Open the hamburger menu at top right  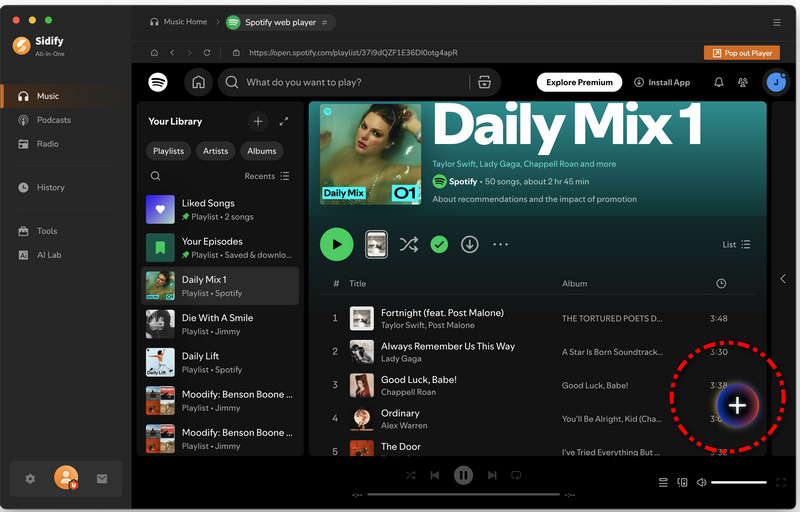click(777, 22)
